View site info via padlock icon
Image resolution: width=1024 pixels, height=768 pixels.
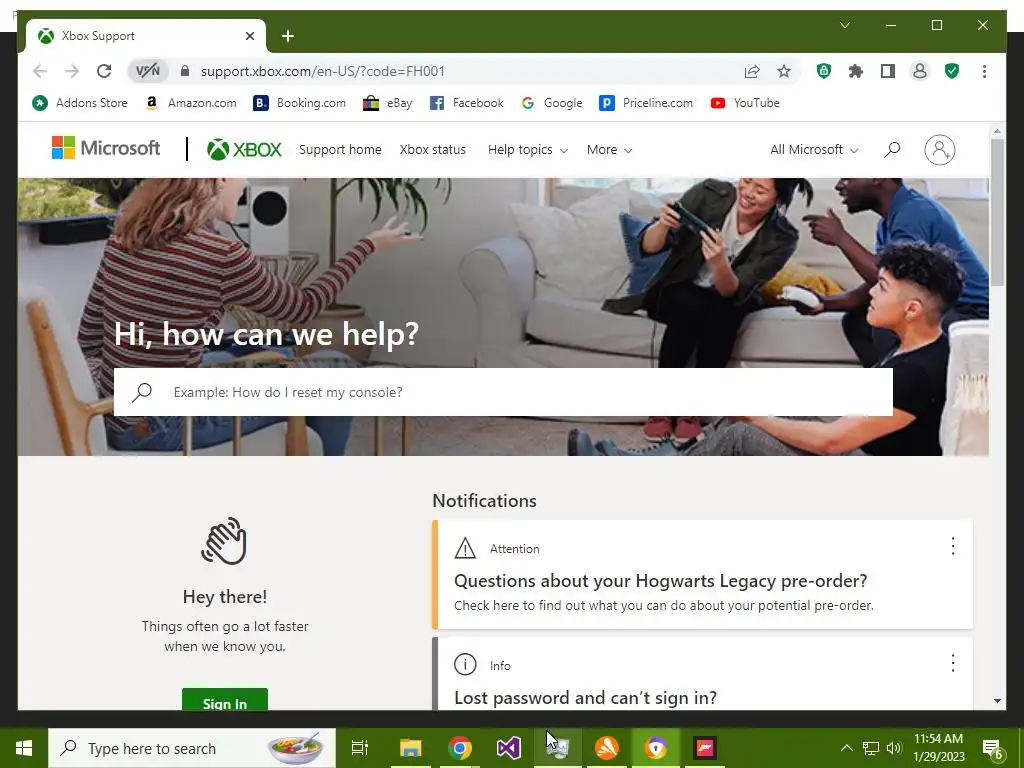pos(185,71)
